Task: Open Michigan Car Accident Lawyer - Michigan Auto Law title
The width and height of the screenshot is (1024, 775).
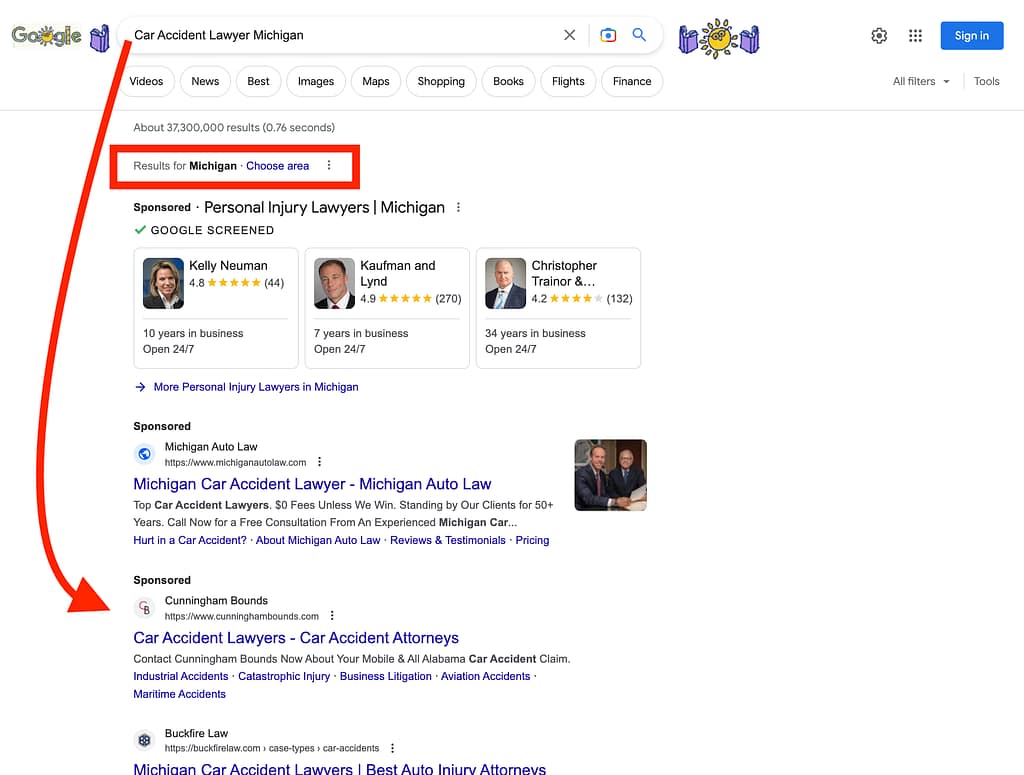Action: (312, 484)
